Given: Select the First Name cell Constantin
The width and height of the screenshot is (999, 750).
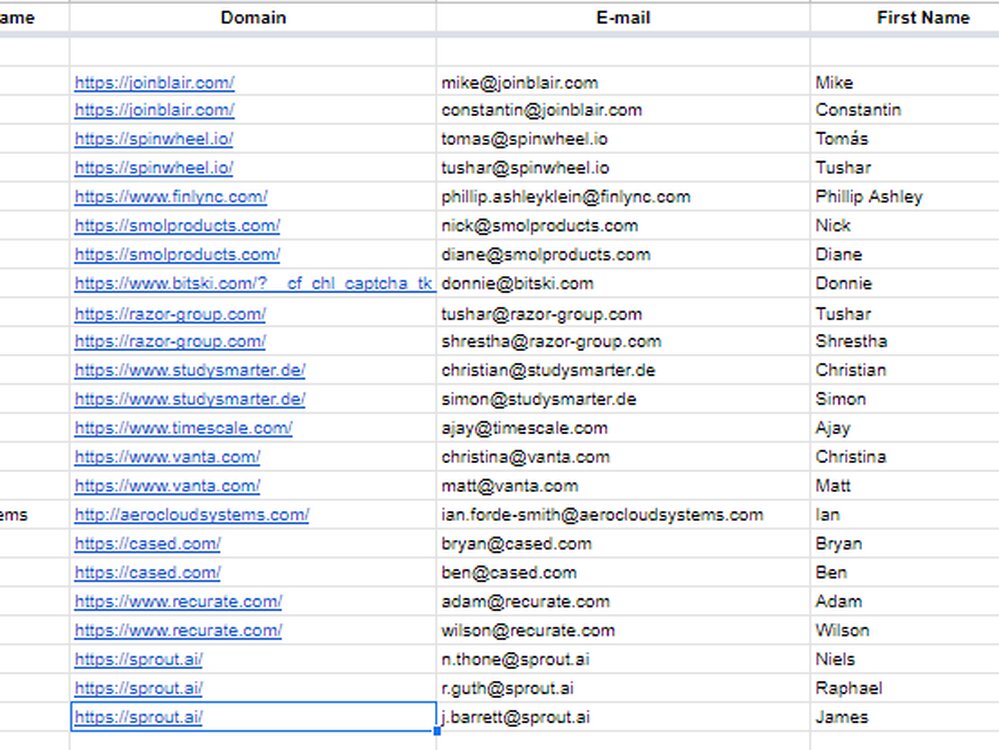Looking at the screenshot, I should (905, 110).
